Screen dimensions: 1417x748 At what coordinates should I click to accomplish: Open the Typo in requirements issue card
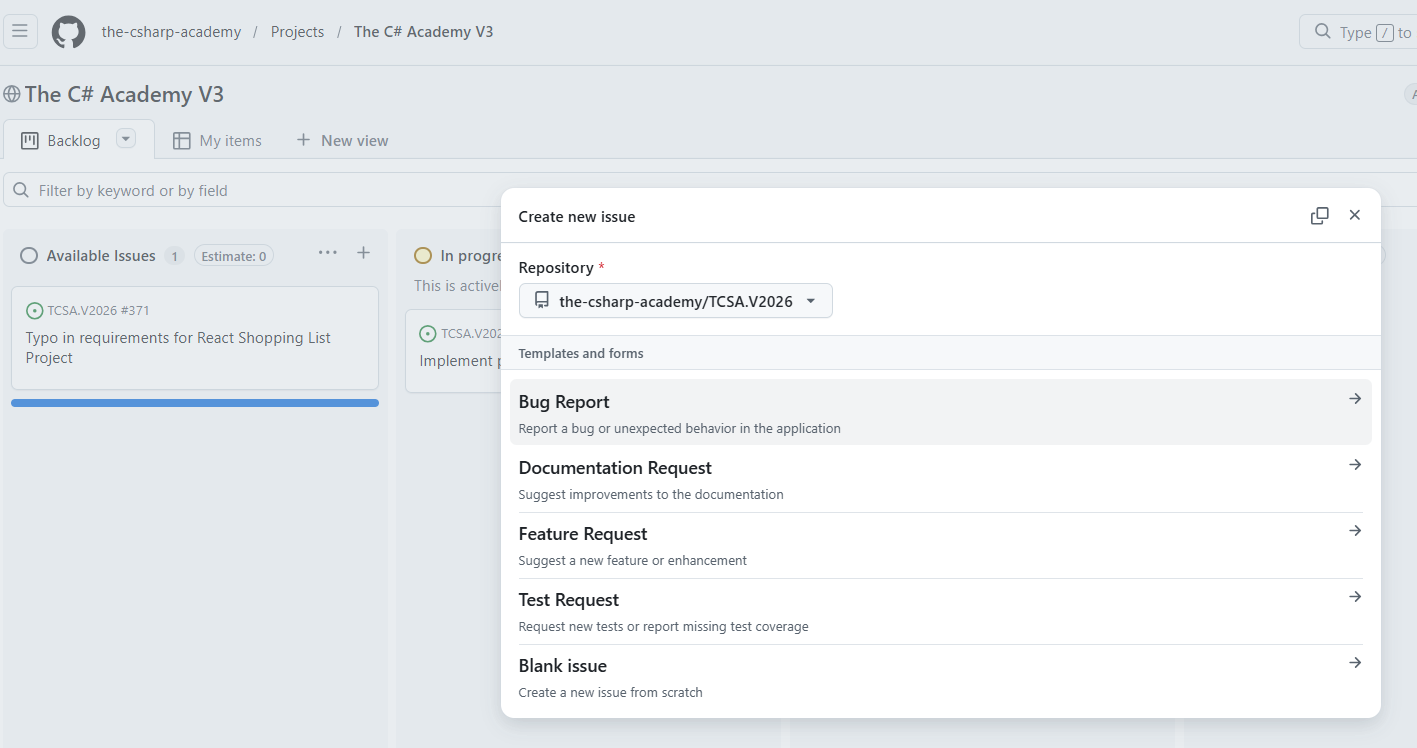pos(195,338)
